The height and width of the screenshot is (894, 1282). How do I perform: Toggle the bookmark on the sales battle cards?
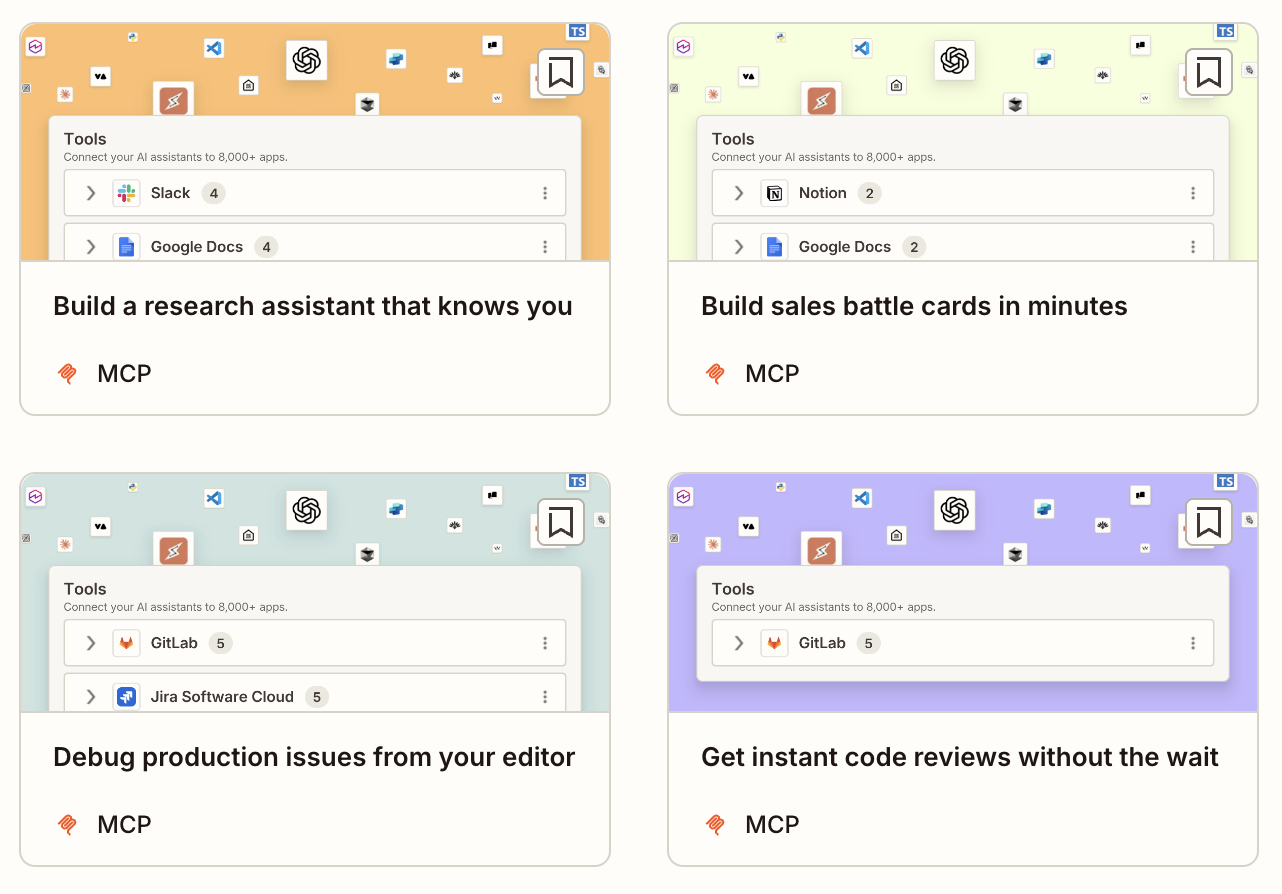pos(1207,72)
